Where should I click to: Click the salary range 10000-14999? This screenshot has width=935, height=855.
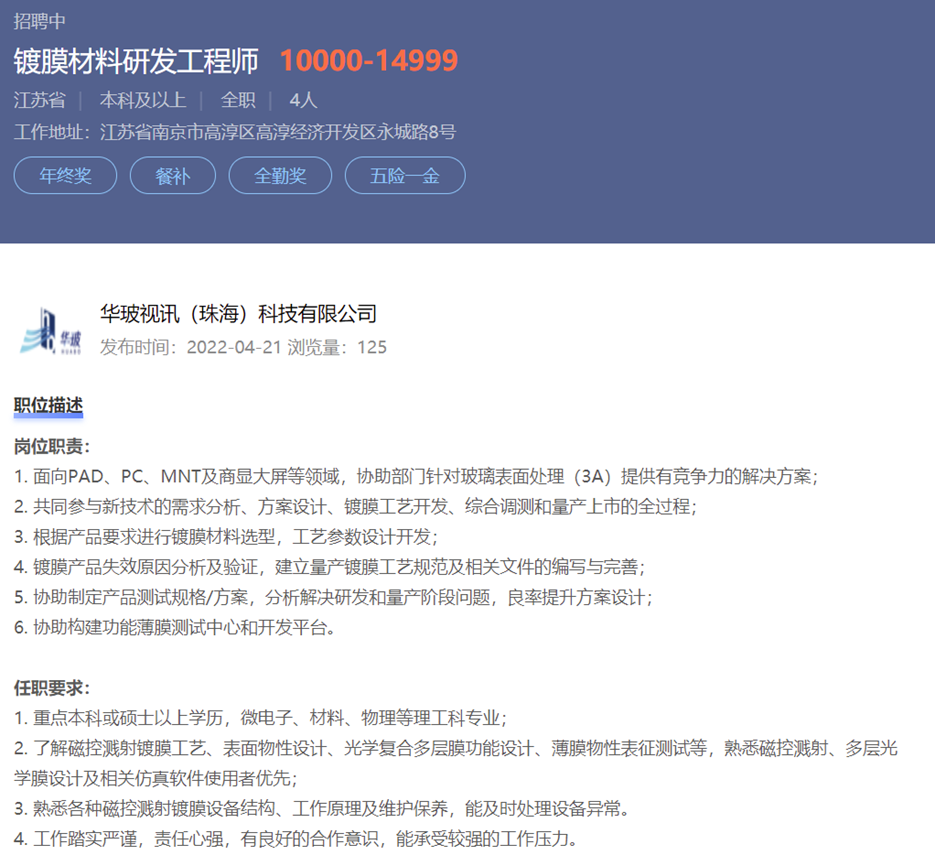[x=369, y=60]
